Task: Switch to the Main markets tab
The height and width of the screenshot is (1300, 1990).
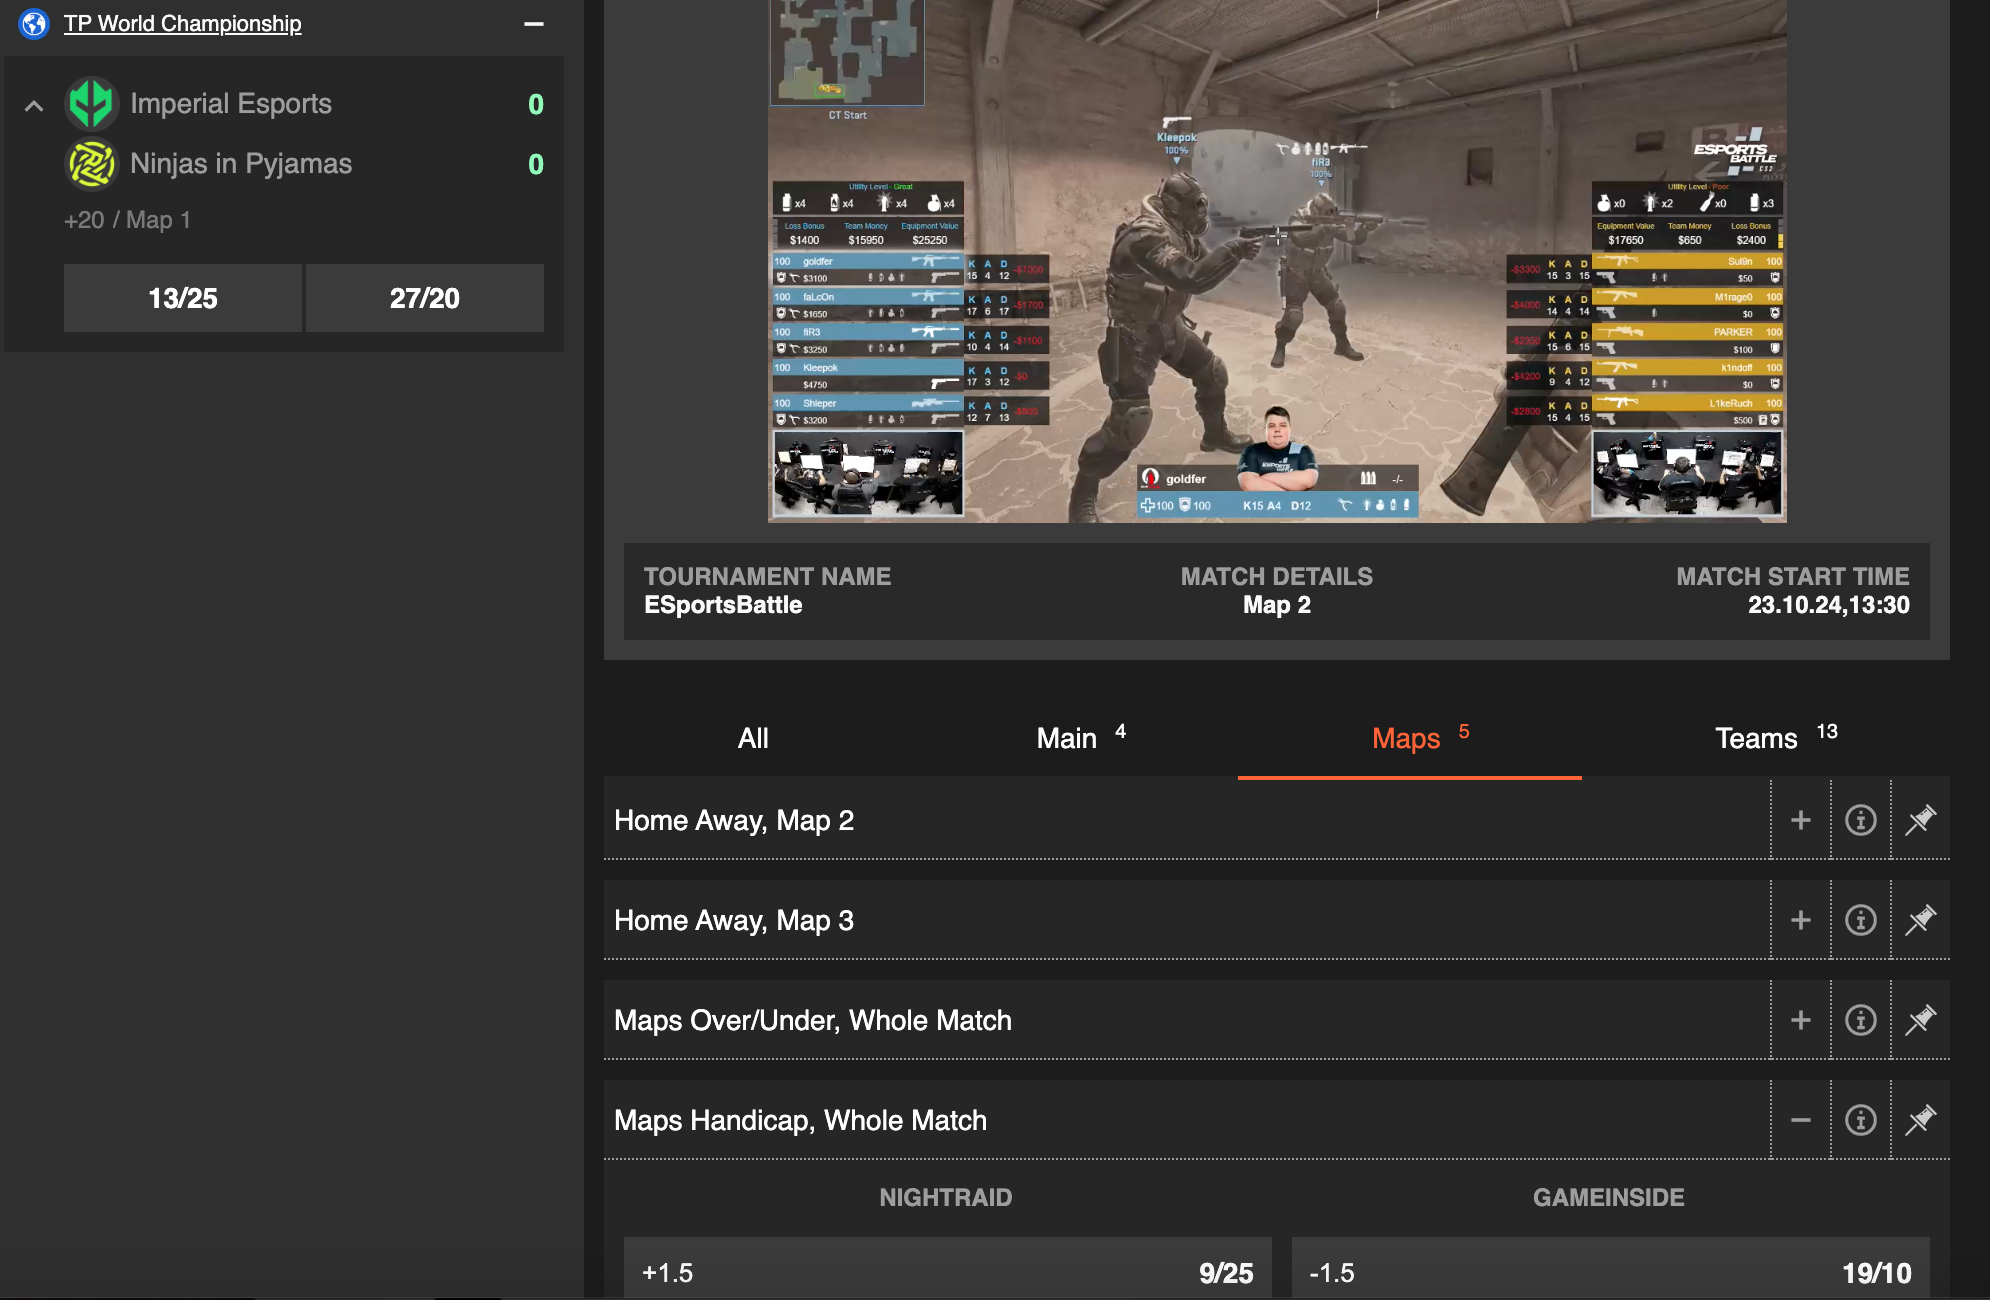Action: (1081, 738)
